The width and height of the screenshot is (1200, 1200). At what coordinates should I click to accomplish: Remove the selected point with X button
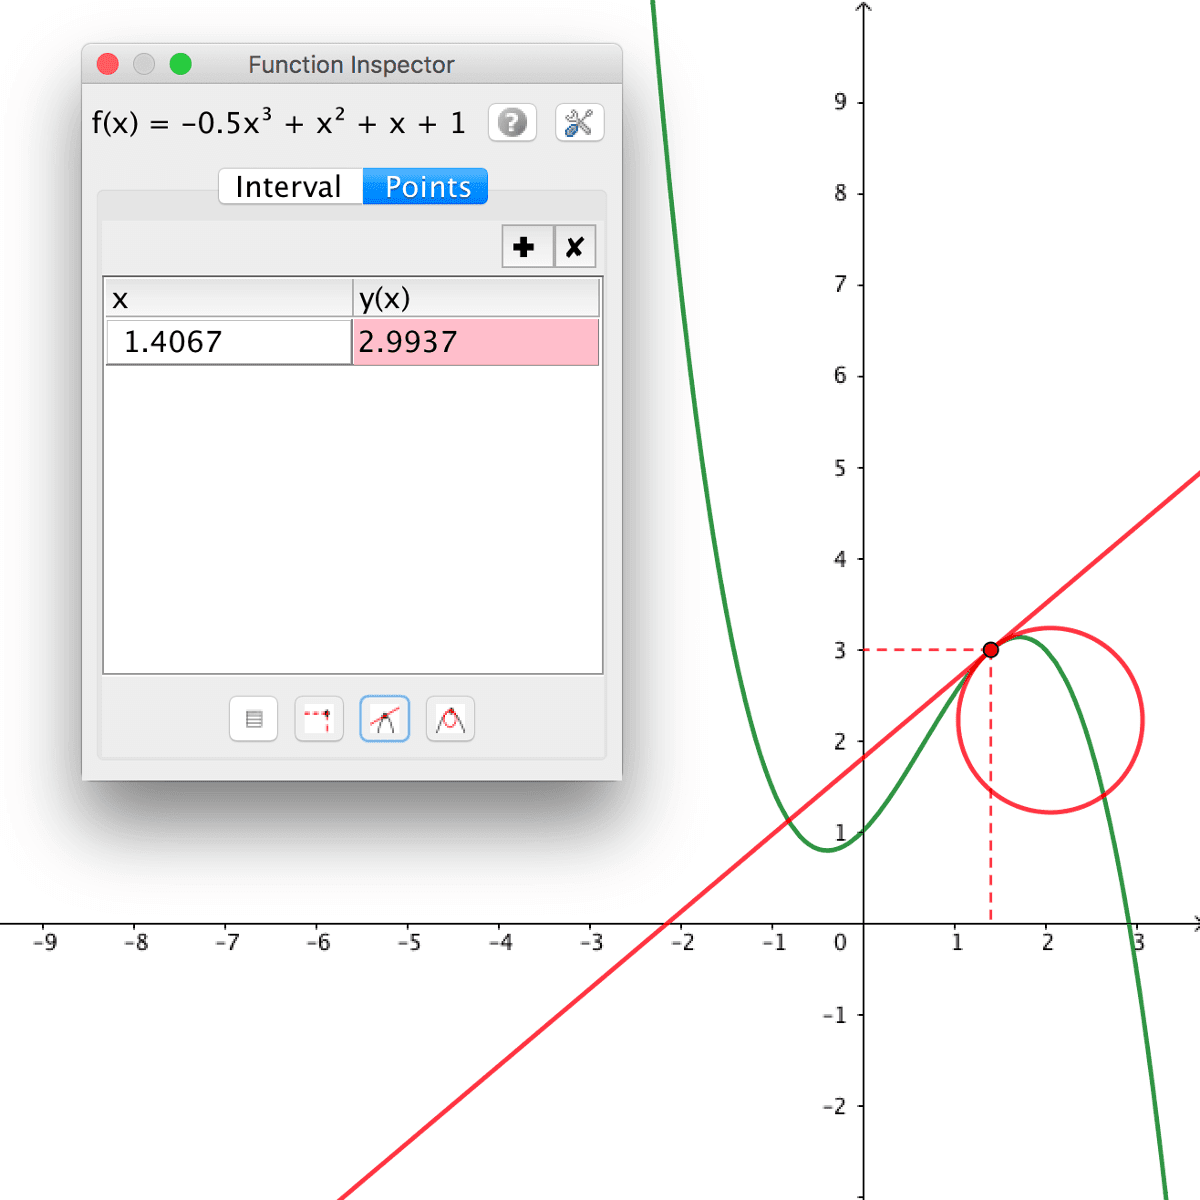[x=575, y=247]
